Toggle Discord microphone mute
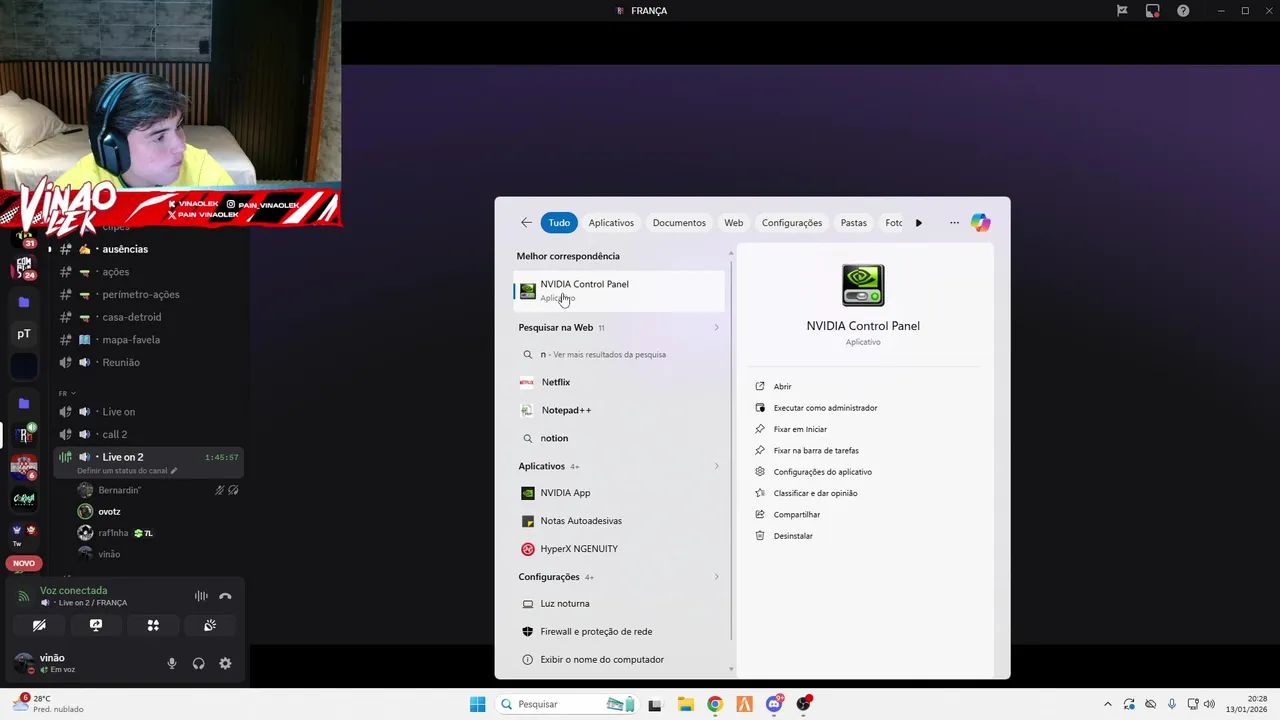This screenshot has width=1280, height=720. [172, 663]
